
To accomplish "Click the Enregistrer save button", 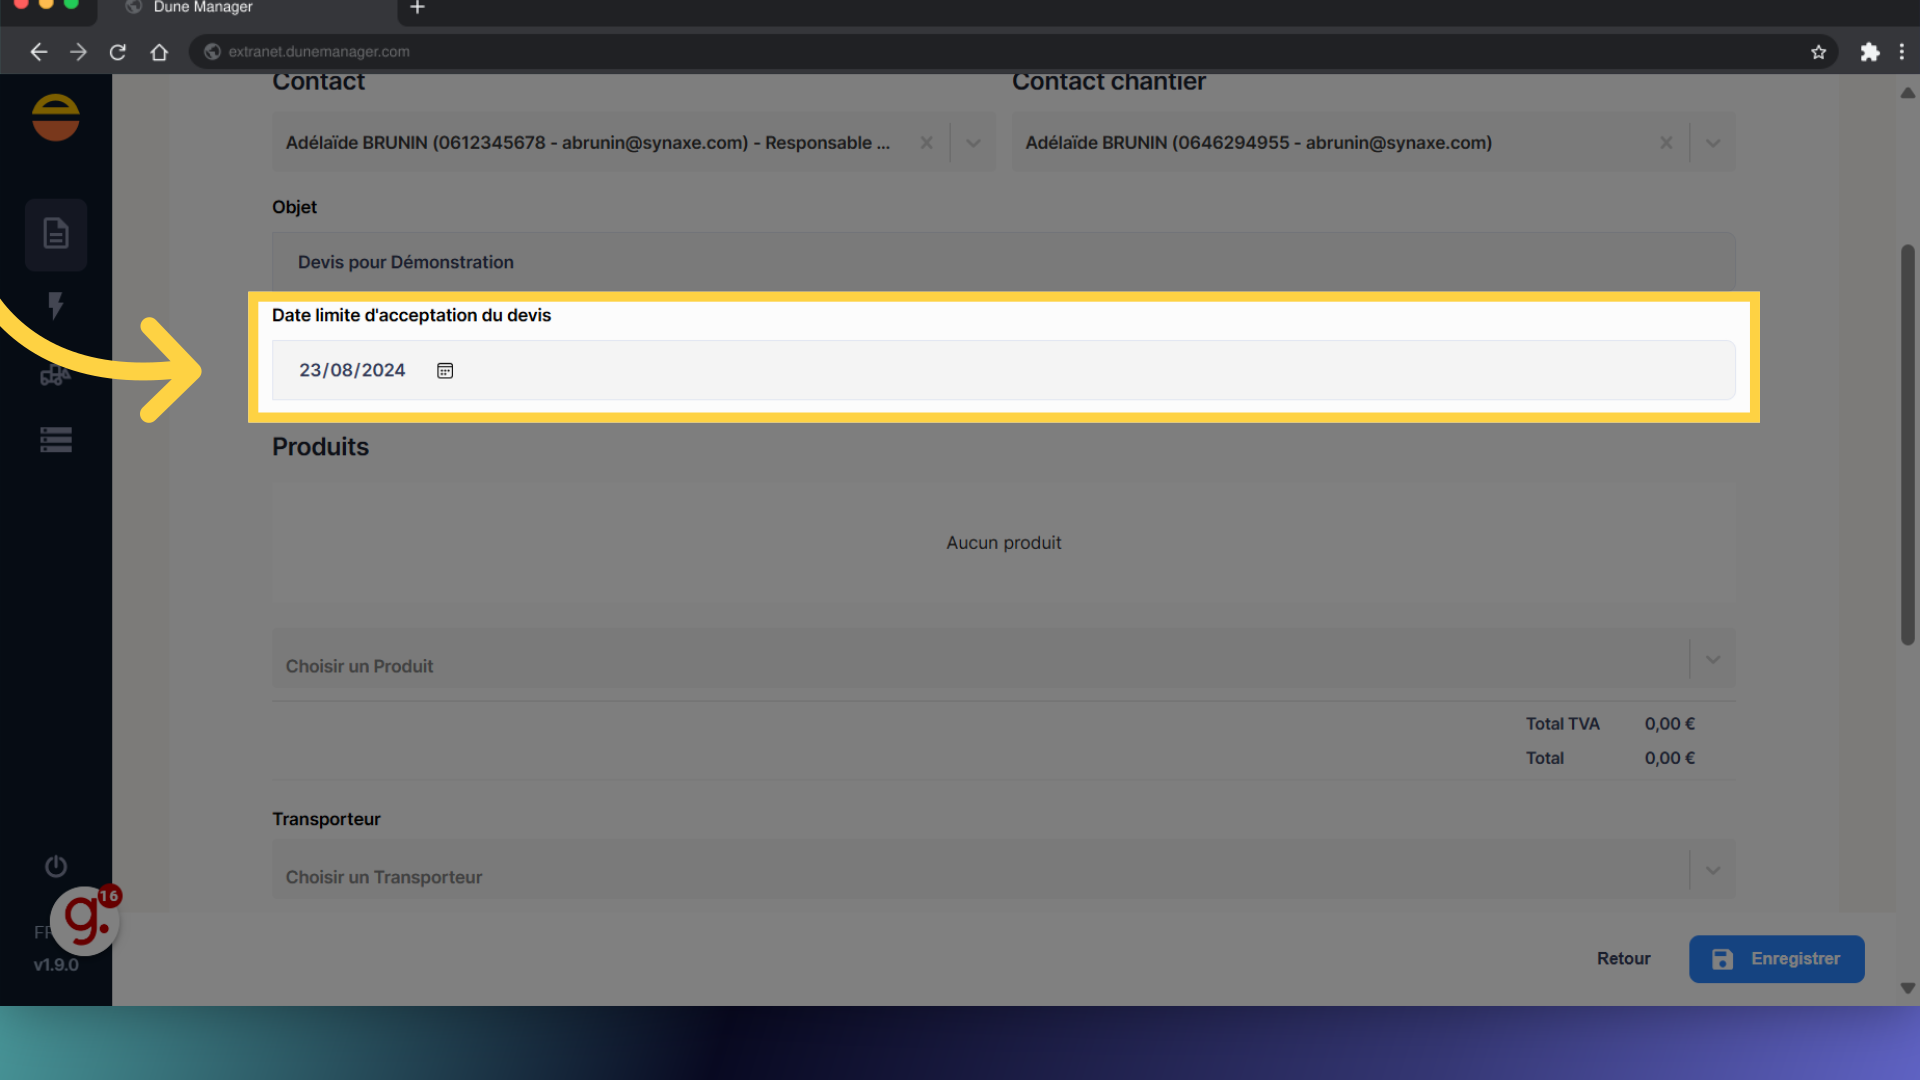I will click(x=1776, y=959).
